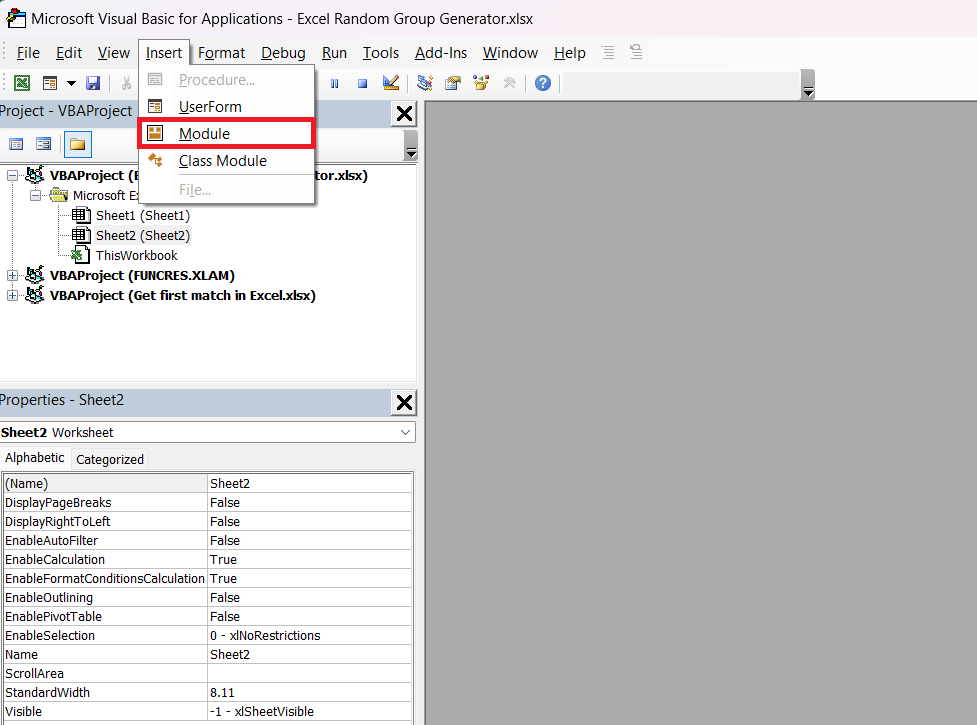Viewport: 977px width, 725px height.
Task: Click the indent icon beside Help menu
Action: pos(608,52)
